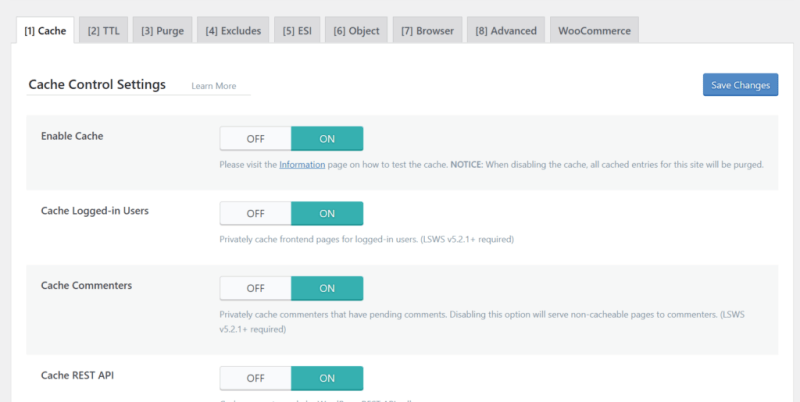
Task: Follow the Information page link
Action: point(302,165)
